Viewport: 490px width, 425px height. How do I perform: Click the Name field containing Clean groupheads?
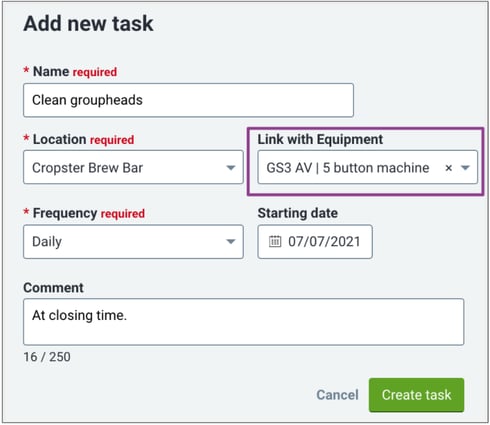coord(188,100)
